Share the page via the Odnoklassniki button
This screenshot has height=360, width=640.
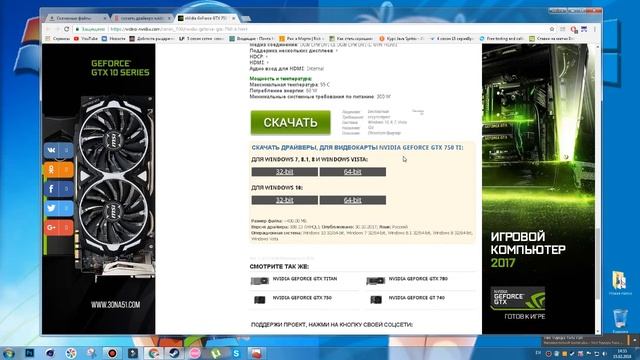click(x=58, y=169)
